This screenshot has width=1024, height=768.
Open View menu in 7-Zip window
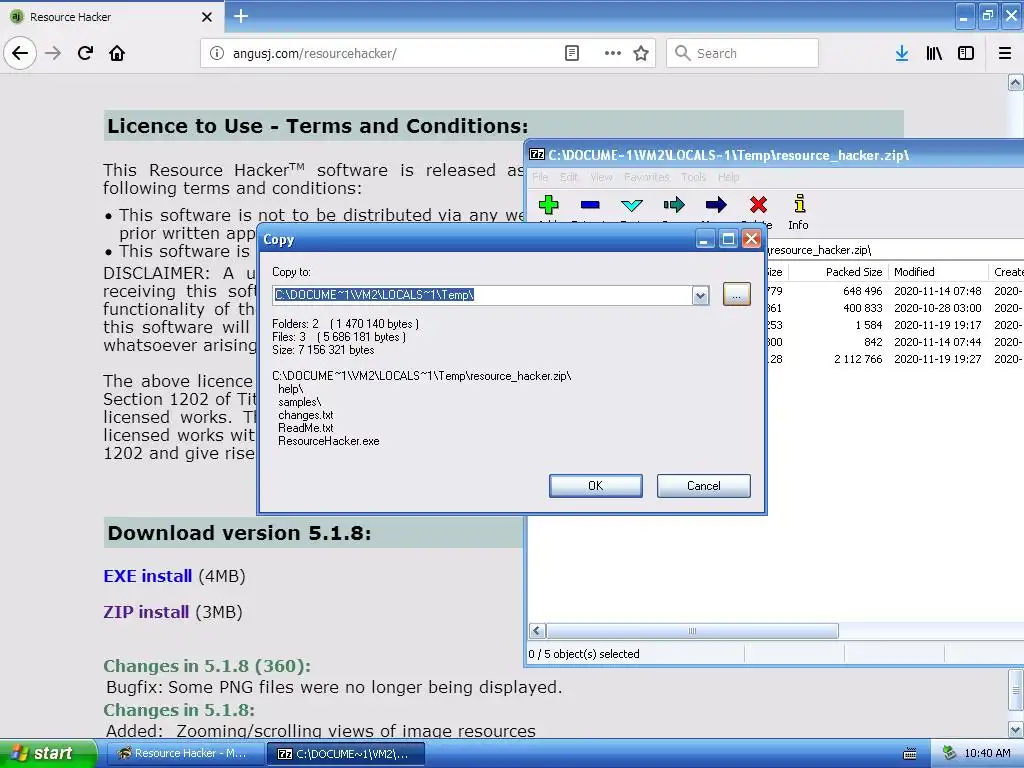click(601, 177)
